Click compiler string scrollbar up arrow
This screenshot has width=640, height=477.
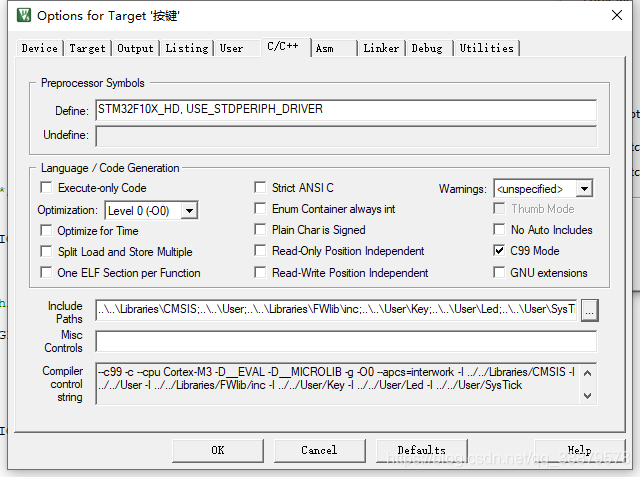point(588,373)
